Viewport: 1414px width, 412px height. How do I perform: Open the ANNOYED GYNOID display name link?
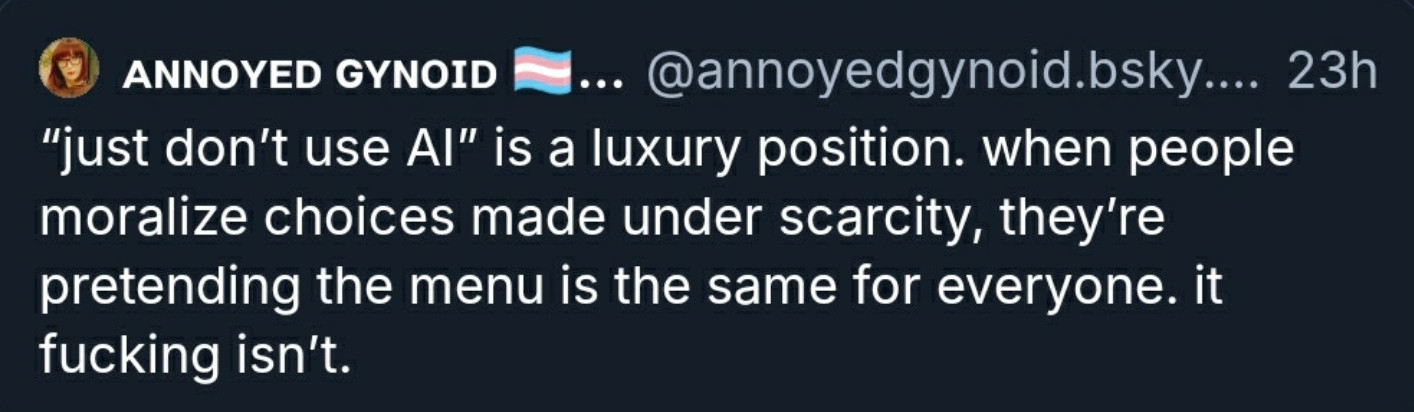tap(309, 73)
